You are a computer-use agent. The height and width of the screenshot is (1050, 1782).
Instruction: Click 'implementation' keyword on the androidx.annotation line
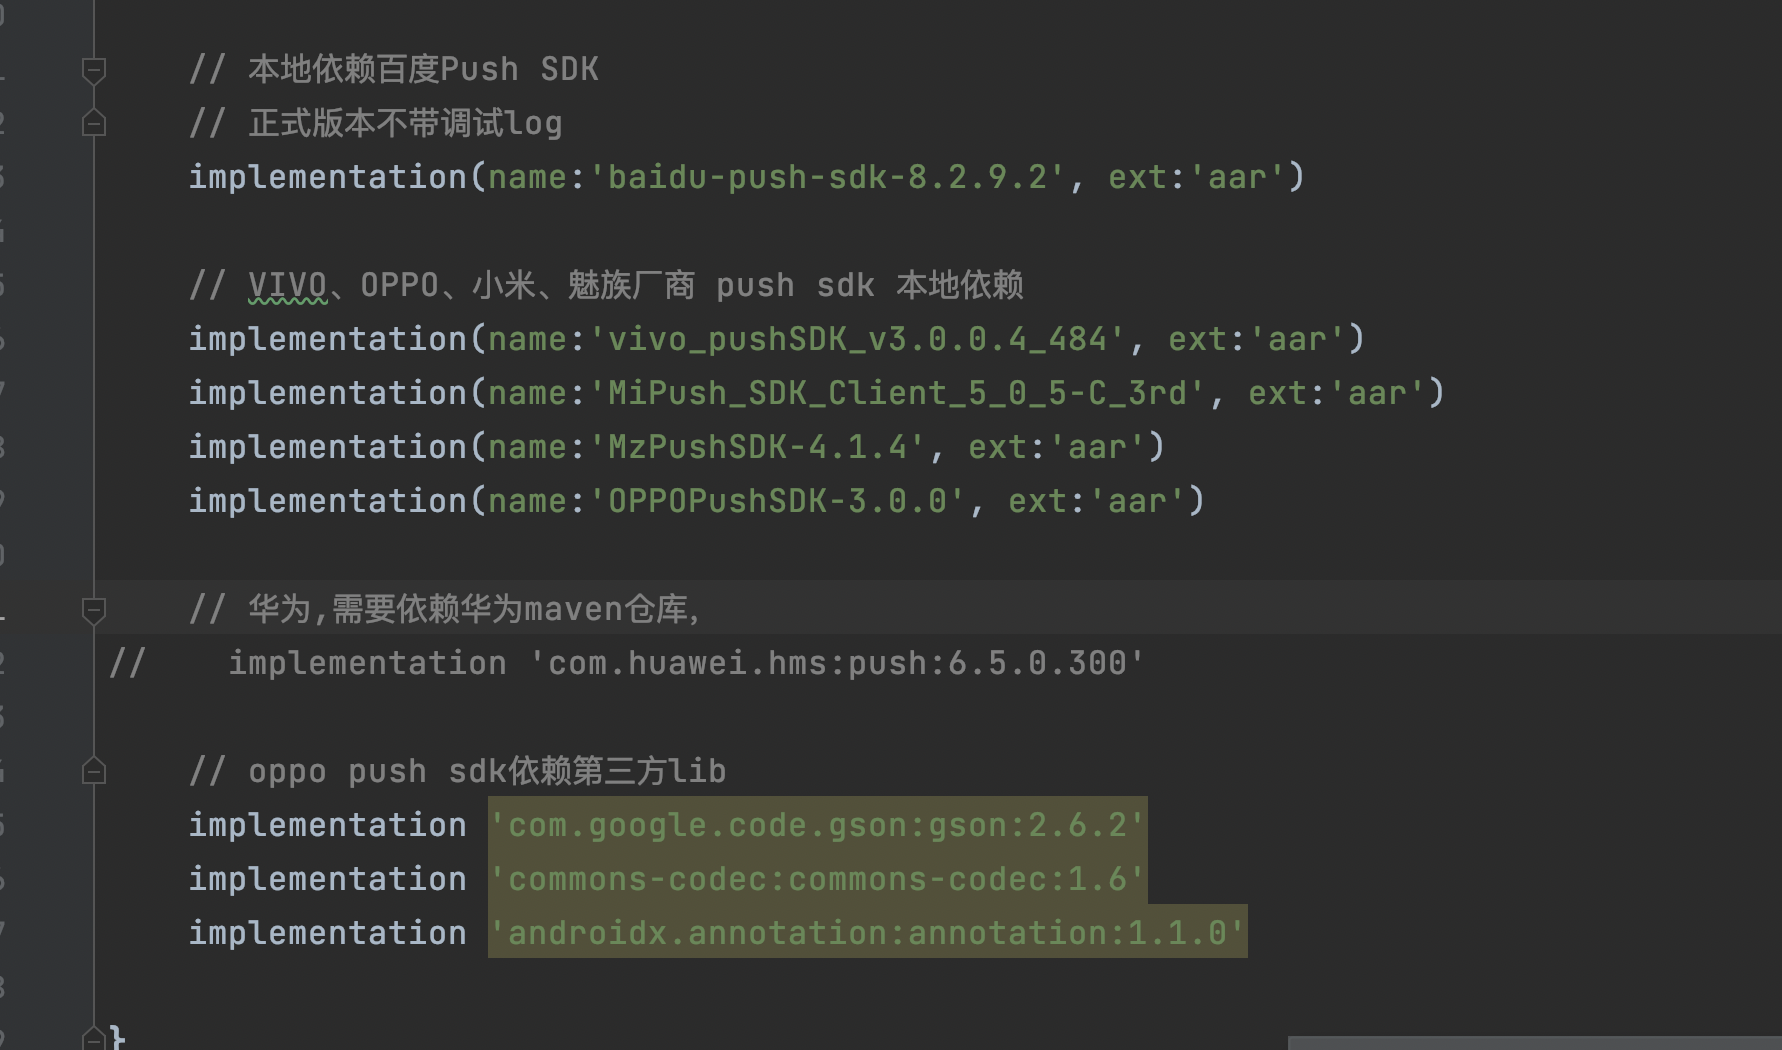327,933
